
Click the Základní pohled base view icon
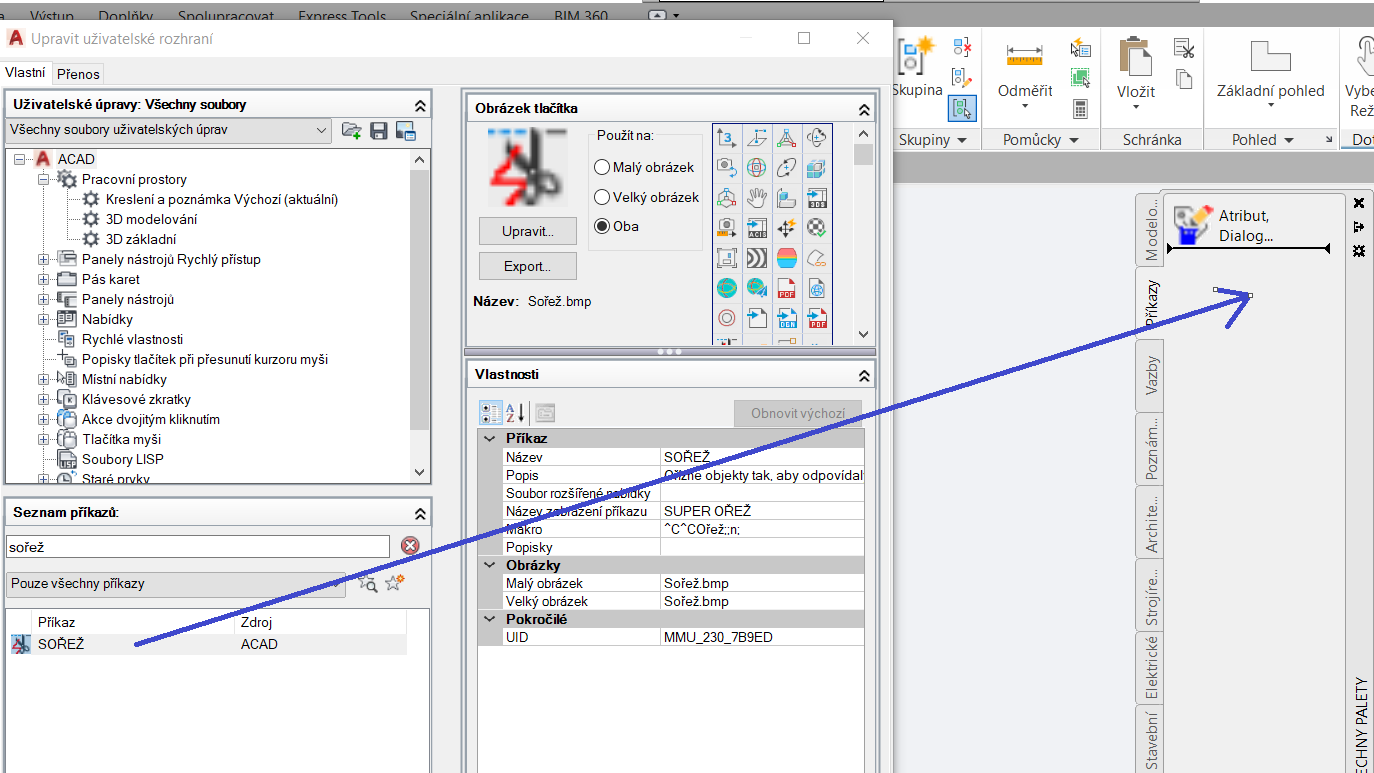point(1271,57)
